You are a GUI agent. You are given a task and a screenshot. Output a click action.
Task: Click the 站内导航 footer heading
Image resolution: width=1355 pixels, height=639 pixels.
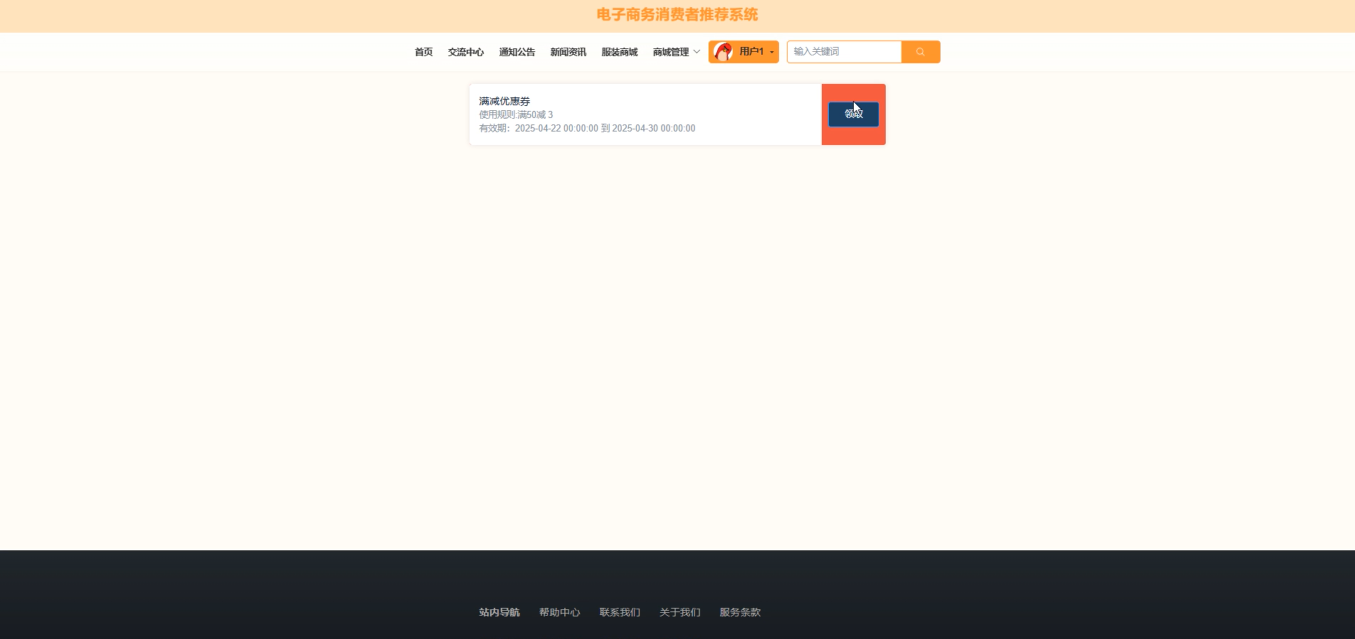pyautogui.click(x=499, y=612)
